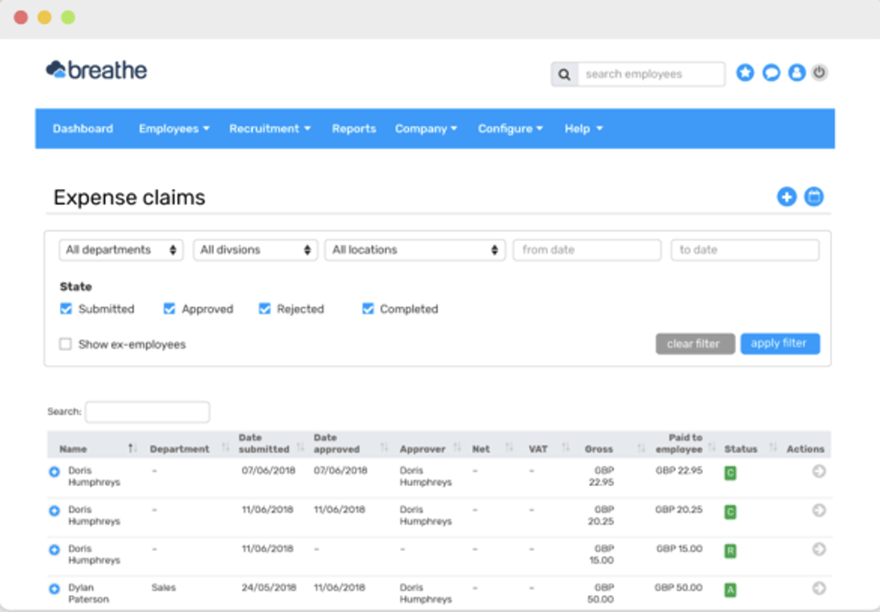The height and width of the screenshot is (612, 880).
Task: Open the All divsions dropdown
Action: click(255, 250)
